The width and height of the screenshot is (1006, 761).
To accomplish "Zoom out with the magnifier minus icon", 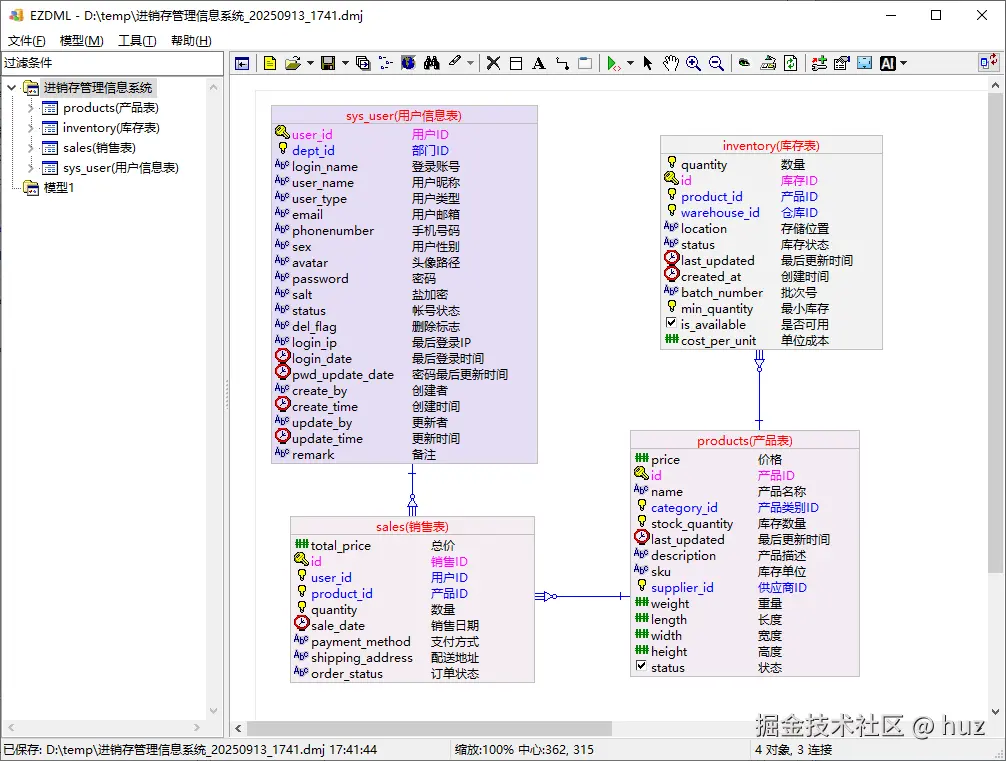I will (716, 63).
